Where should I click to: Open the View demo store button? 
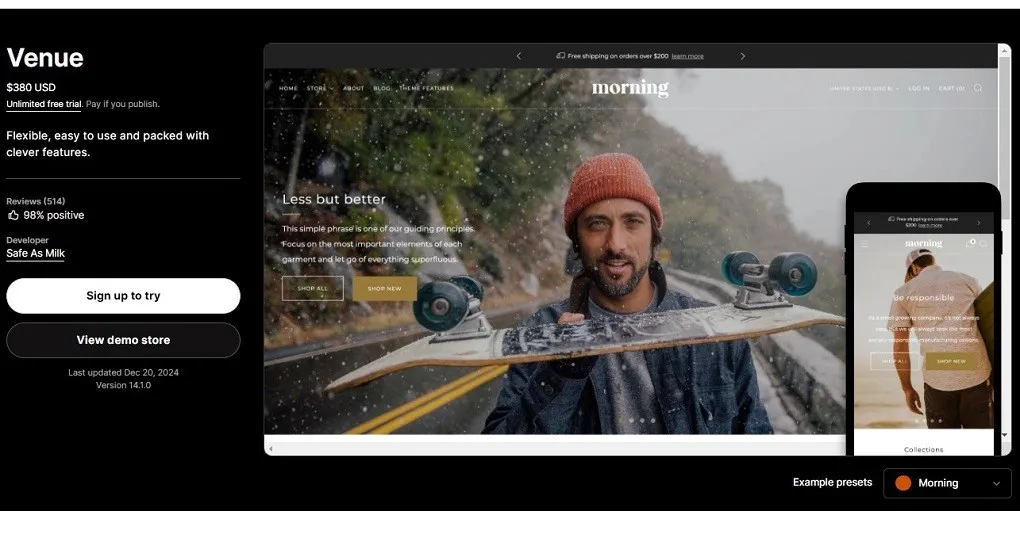(x=123, y=340)
